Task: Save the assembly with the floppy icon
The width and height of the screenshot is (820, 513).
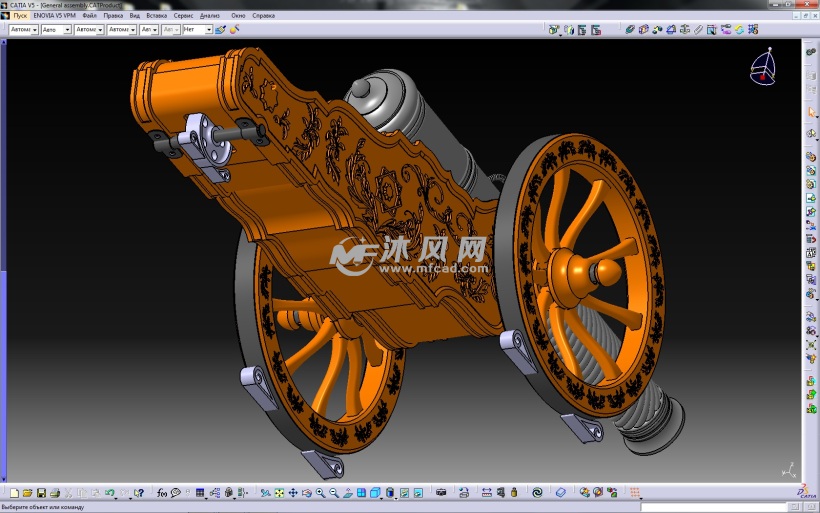Action: [x=41, y=493]
